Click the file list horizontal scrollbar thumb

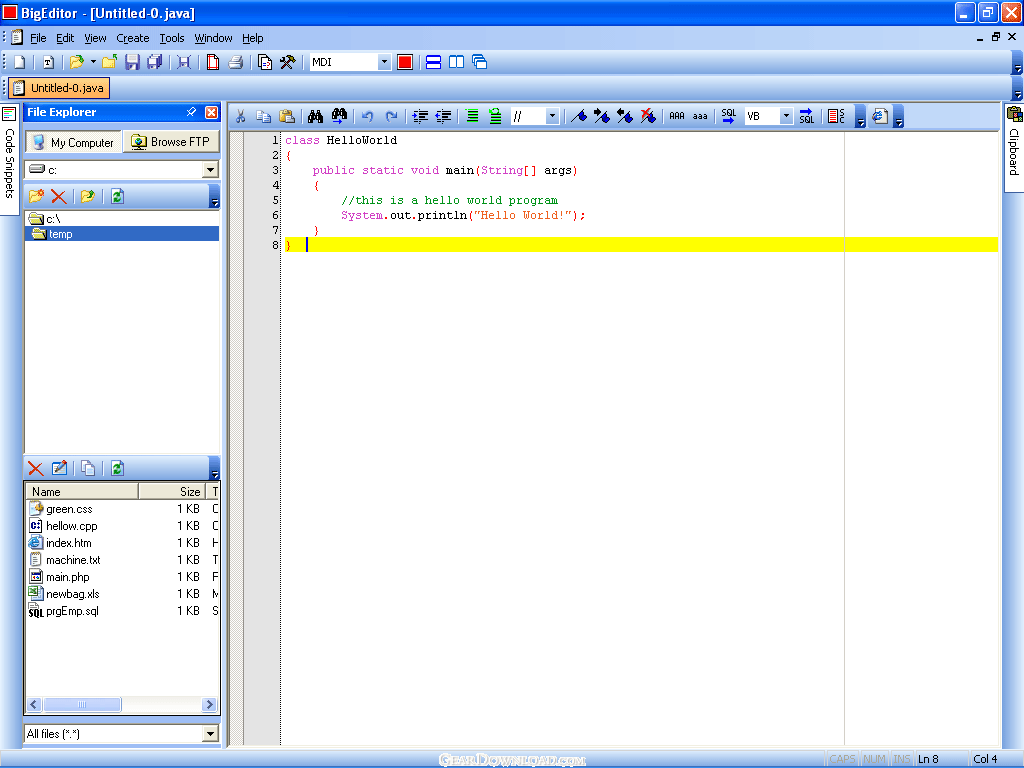pyautogui.click(x=82, y=705)
